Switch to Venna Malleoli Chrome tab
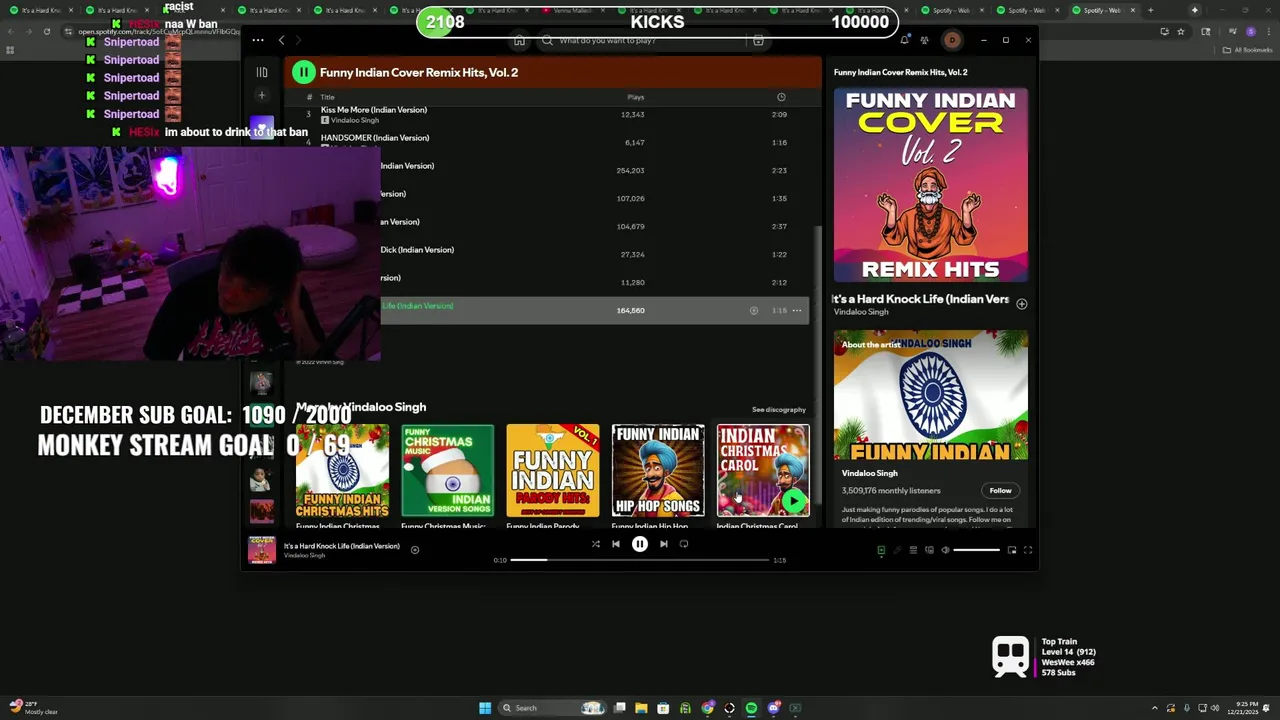 573,10
